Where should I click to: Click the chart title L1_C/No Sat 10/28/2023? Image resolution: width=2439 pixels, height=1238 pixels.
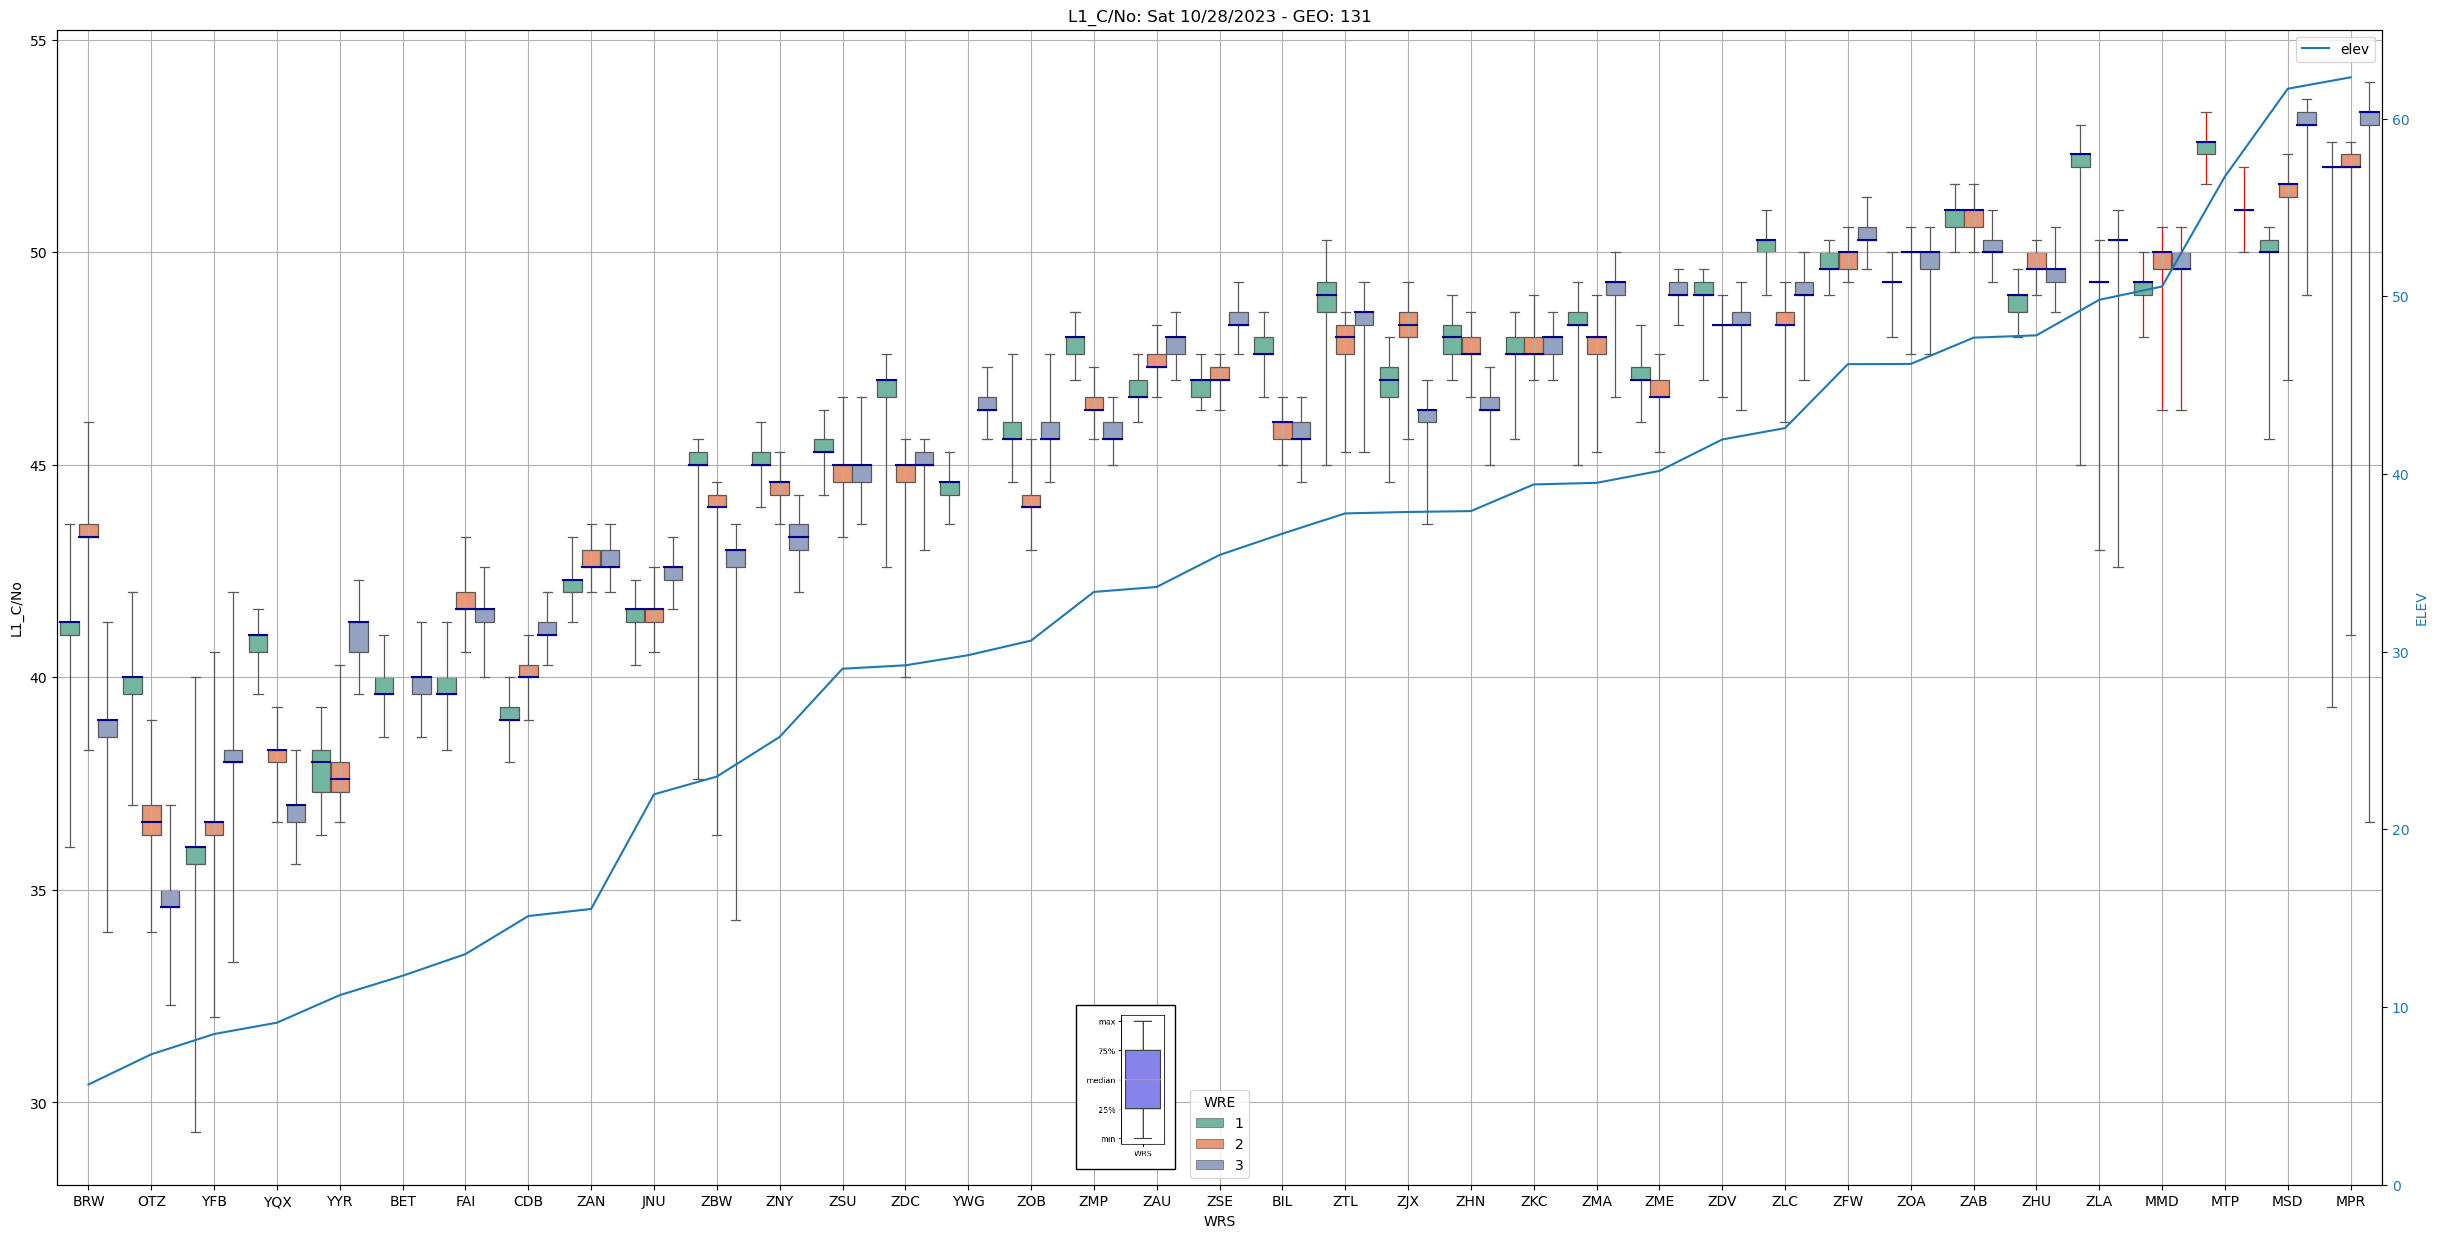point(1219,16)
